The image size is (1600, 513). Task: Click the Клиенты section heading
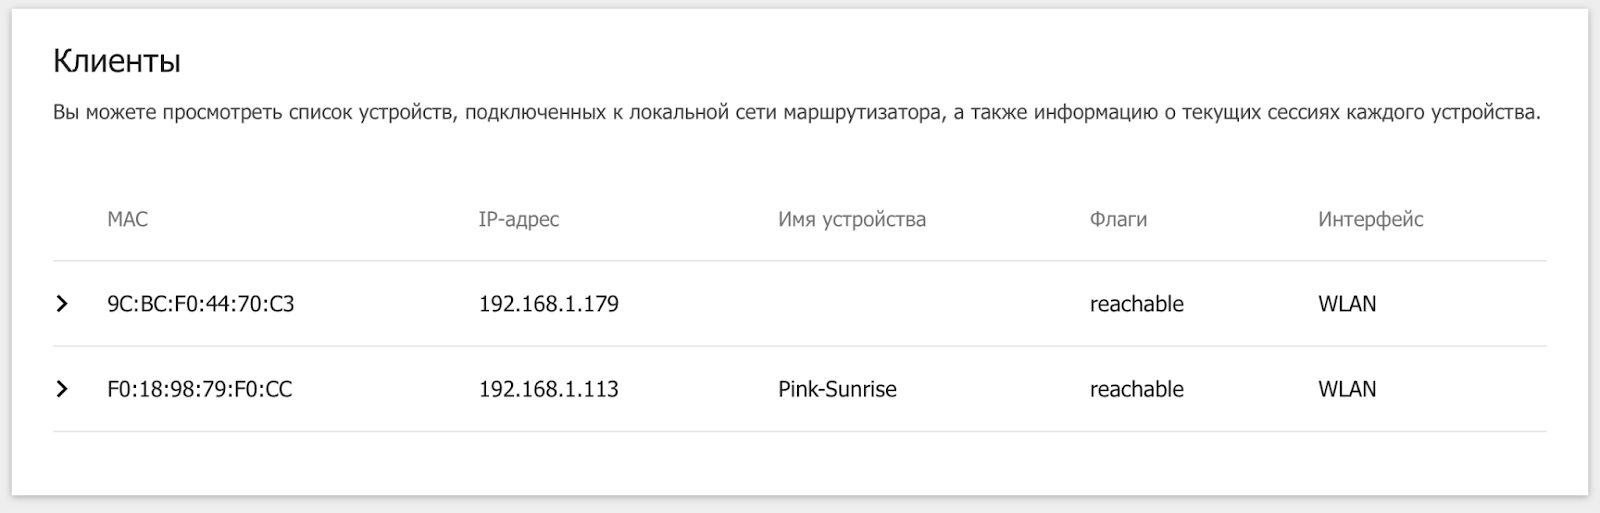click(116, 62)
